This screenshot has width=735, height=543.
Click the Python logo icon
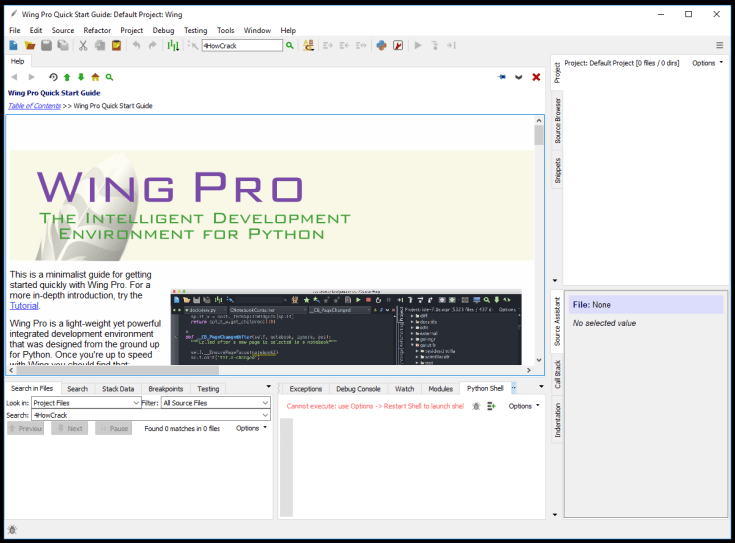click(x=382, y=45)
